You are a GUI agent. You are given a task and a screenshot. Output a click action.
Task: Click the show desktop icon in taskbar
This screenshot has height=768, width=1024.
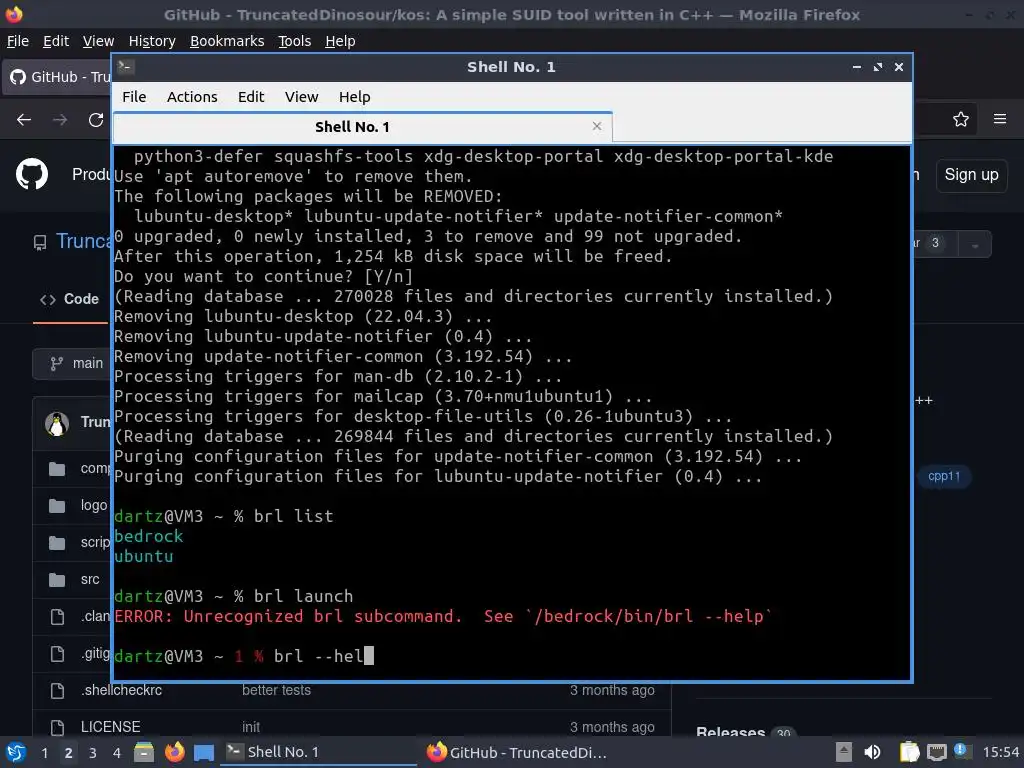coord(204,753)
